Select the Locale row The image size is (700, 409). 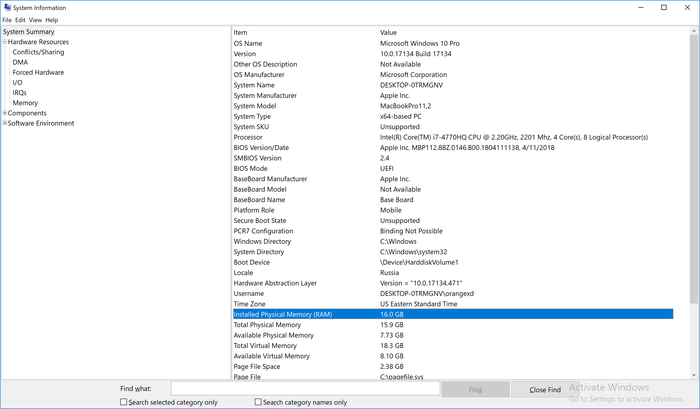click(453, 273)
